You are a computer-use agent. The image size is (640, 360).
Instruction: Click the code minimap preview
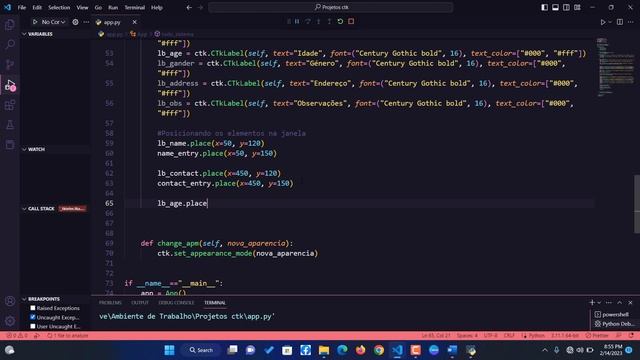click(x=616, y=68)
